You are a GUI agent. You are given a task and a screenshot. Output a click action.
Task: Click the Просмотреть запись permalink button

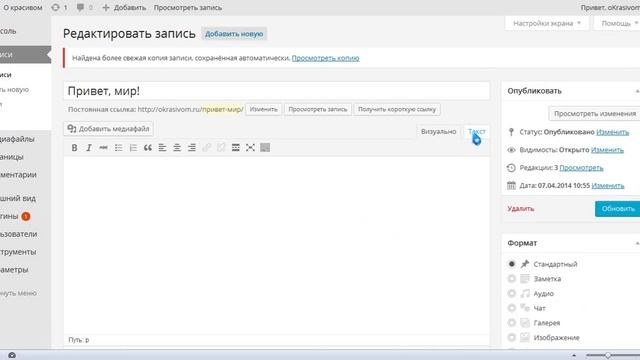tap(318, 109)
